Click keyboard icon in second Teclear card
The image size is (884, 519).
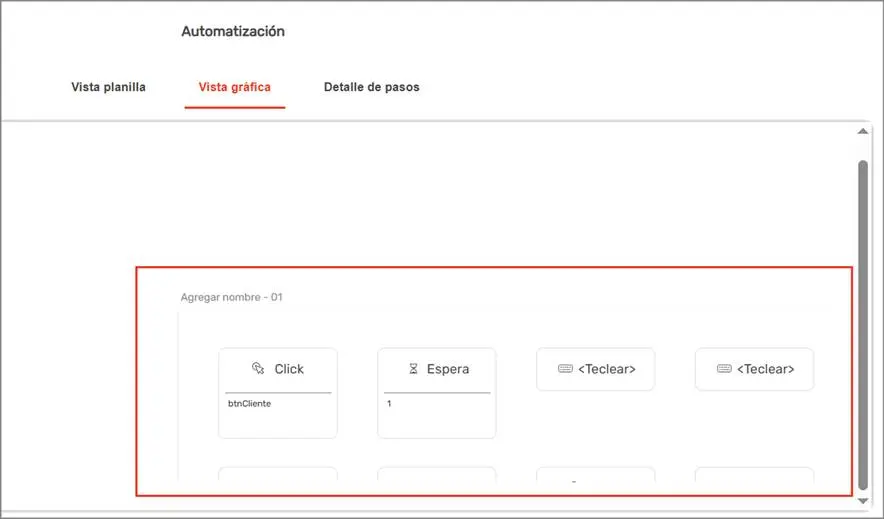(x=724, y=369)
